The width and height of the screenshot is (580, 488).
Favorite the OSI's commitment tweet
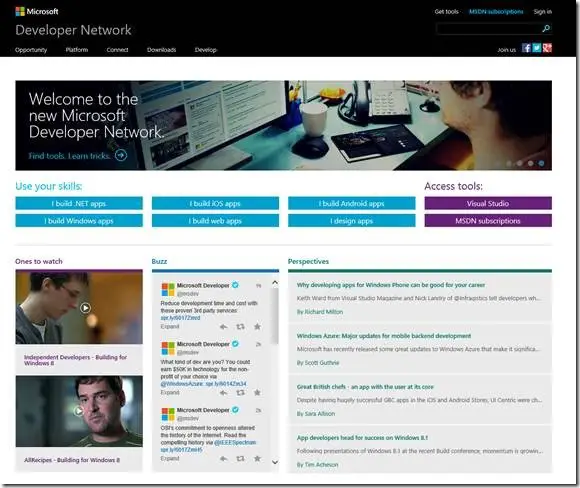click(257, 458)
